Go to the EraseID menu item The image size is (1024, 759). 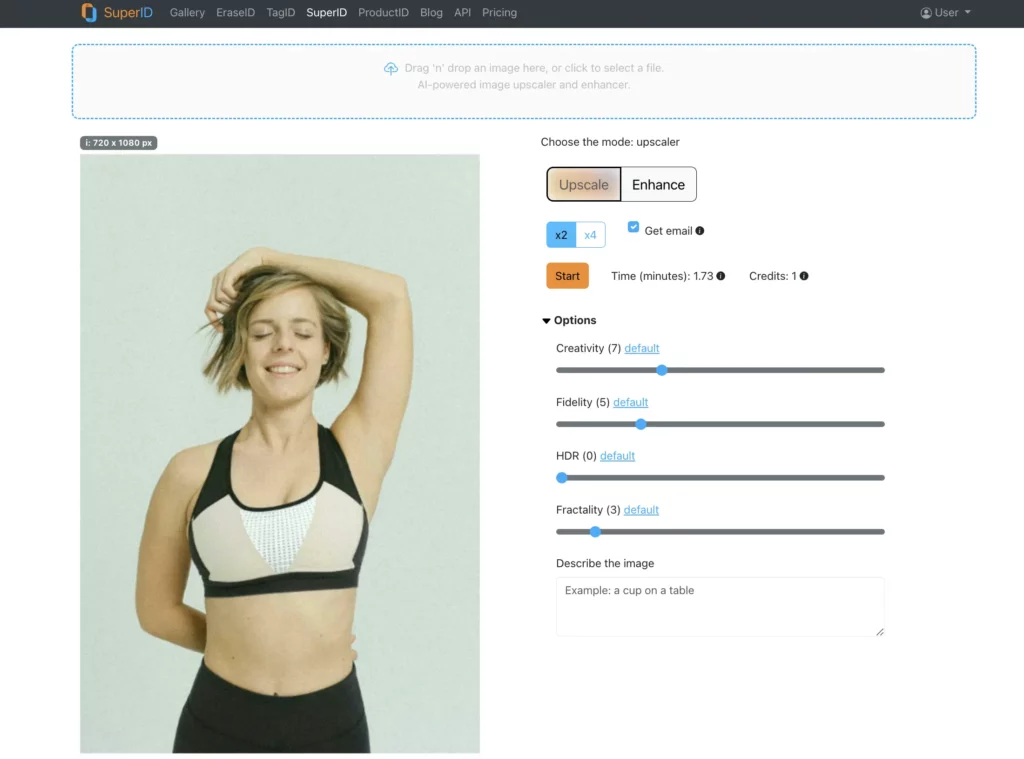tap(235, 13)
